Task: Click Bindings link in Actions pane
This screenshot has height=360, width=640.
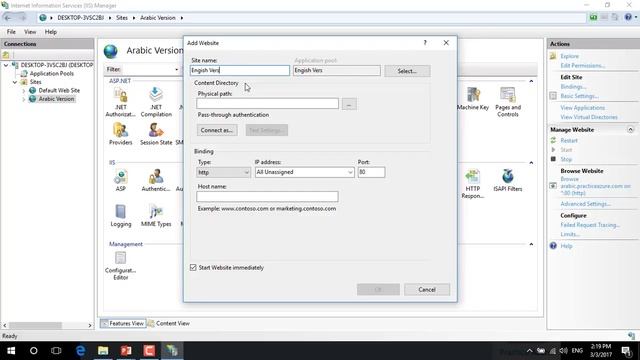Action: 573,87
